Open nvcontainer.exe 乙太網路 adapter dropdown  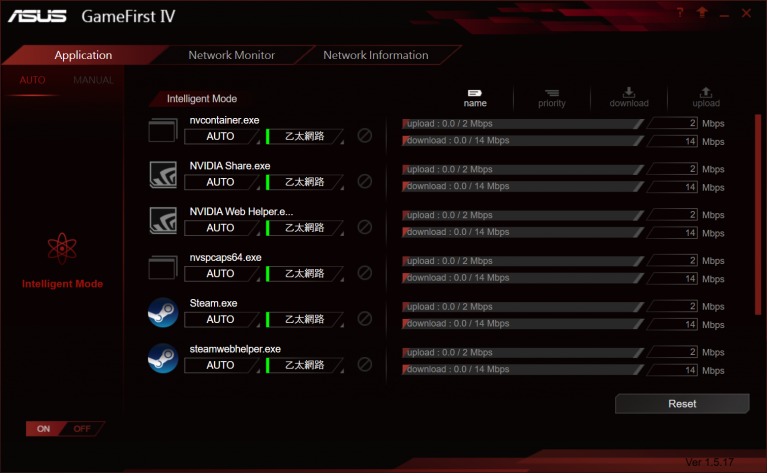point(305,136)
